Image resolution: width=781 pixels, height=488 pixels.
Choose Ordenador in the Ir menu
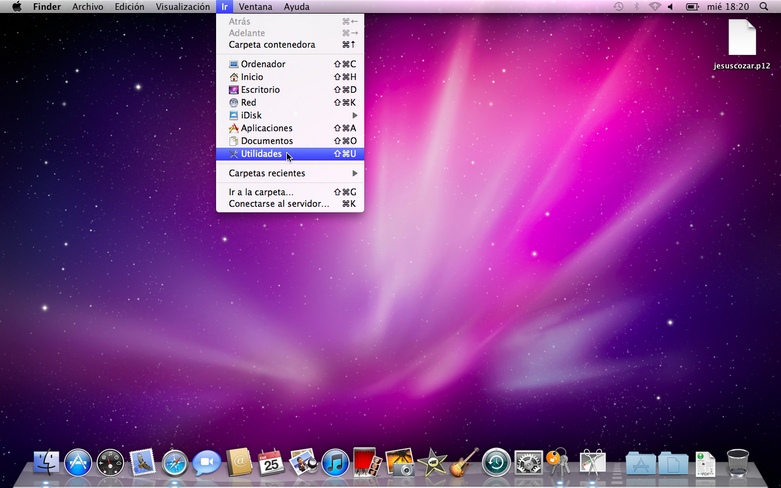290,64
